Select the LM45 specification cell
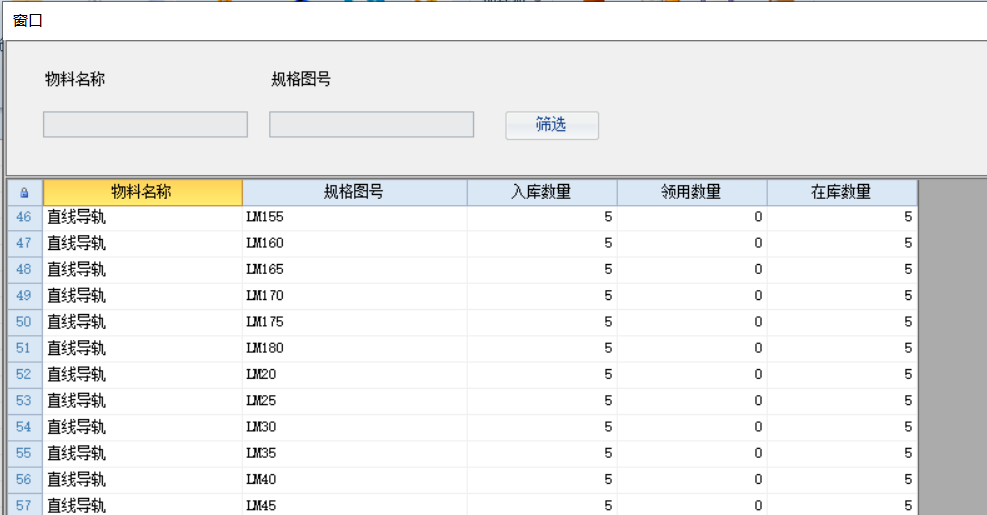The height and width of the screenshot is (515, 987). [x=354, y=505]
